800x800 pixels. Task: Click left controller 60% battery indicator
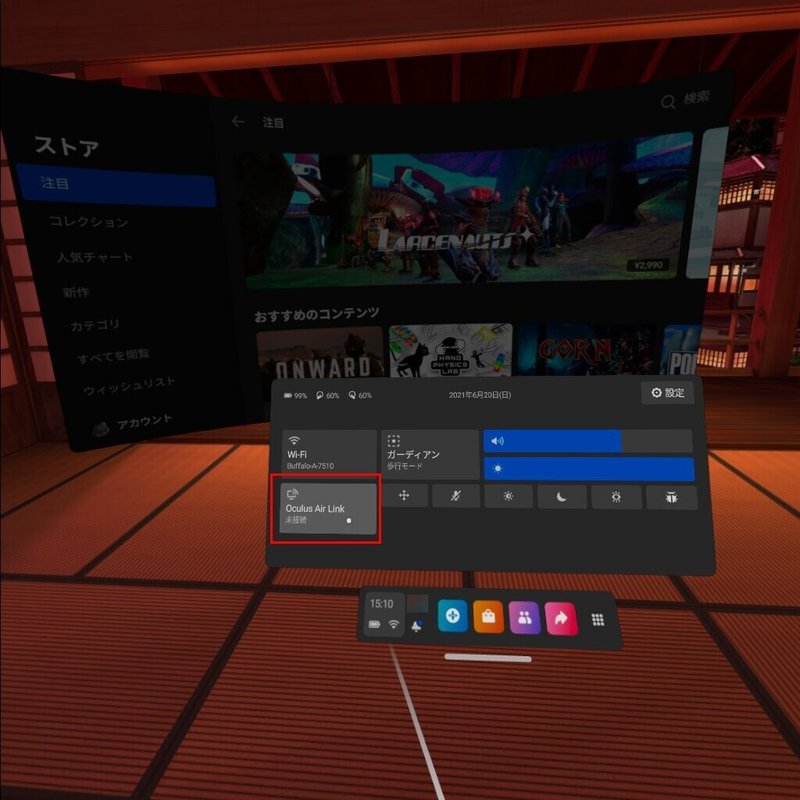click(328, 395)
